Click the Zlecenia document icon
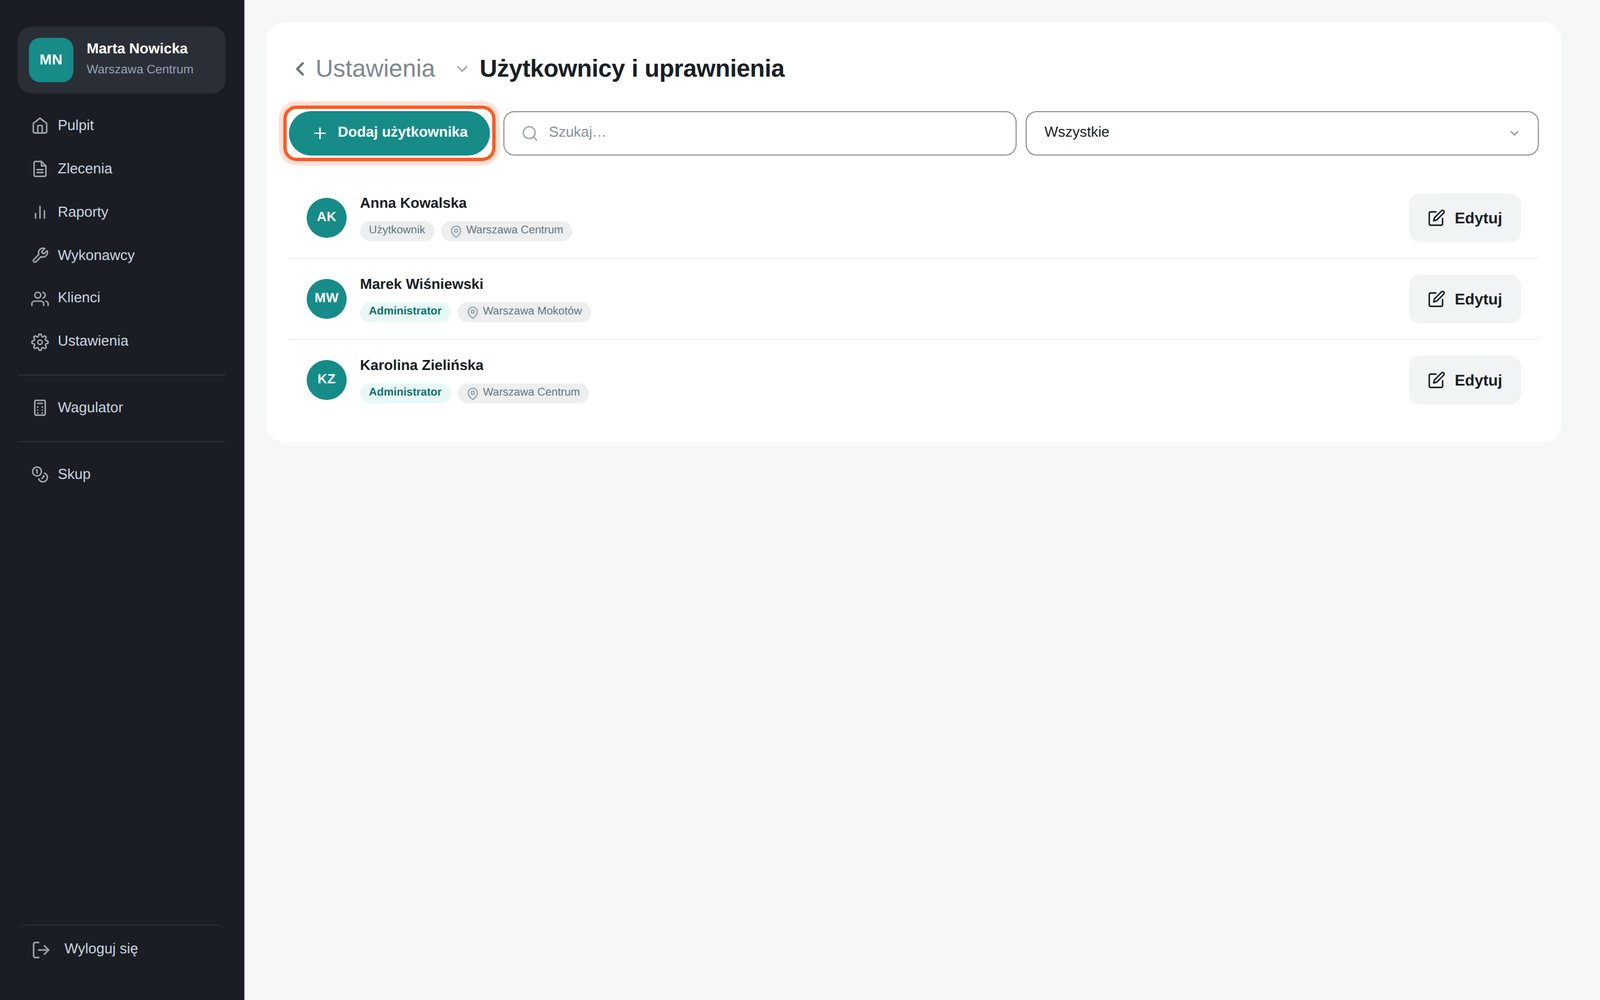Screen dimensions: 1600x1000 click(40, 169)
